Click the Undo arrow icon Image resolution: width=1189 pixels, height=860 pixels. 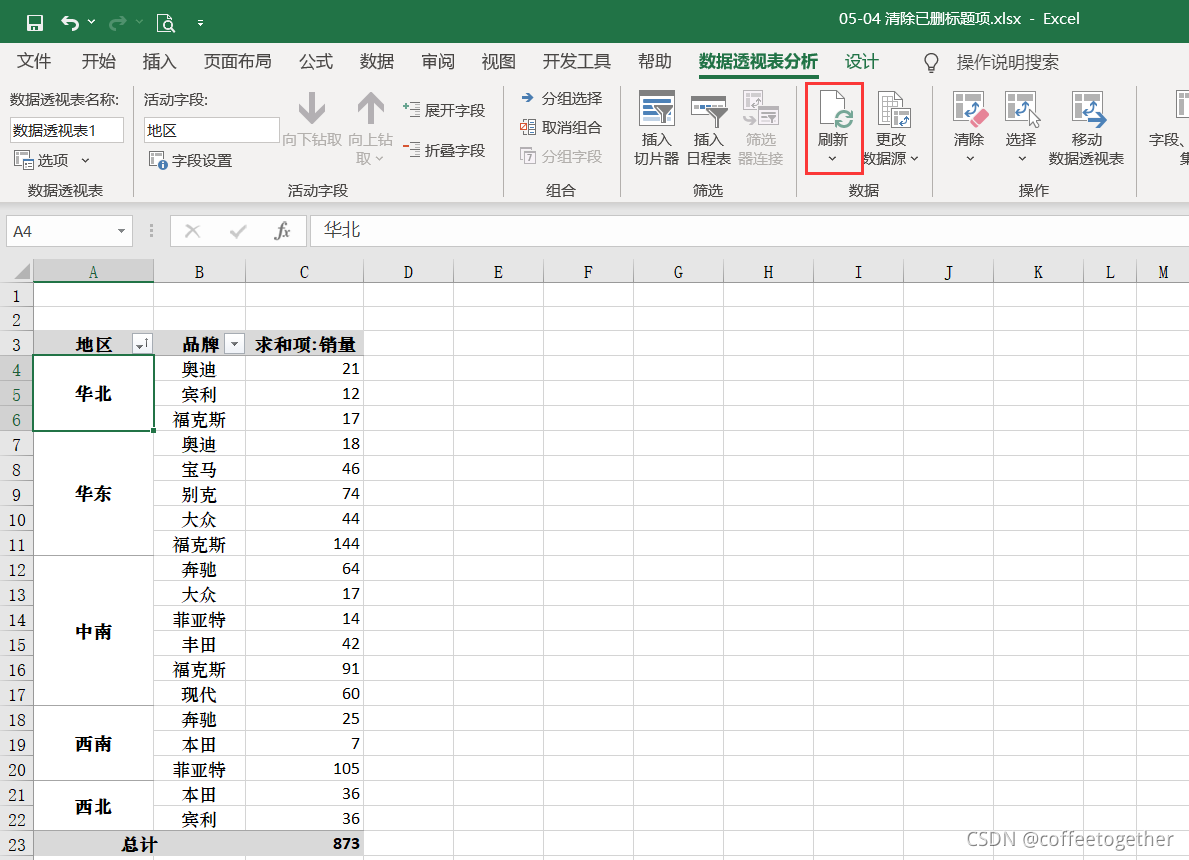pos(70,23)
